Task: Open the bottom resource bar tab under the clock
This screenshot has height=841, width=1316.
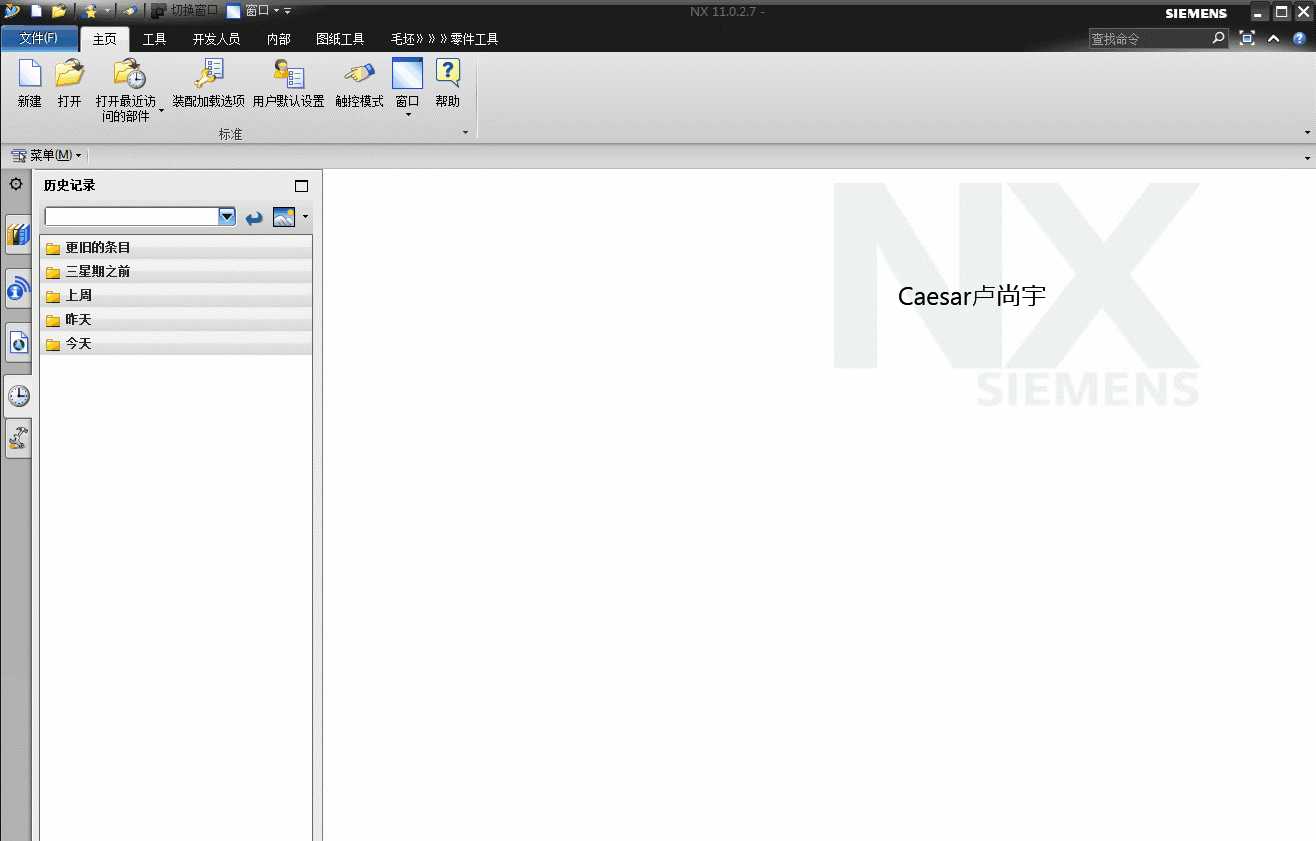Action: [x=18, y=438]
